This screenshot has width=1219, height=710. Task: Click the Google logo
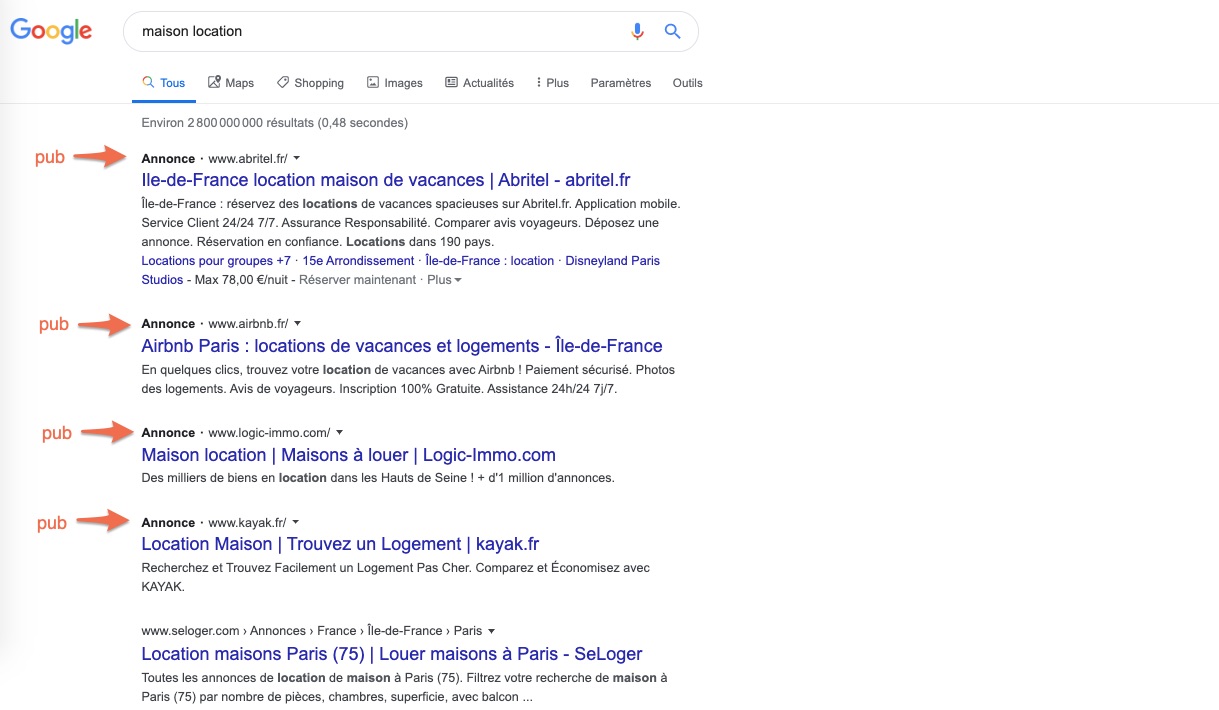[51, 31]
